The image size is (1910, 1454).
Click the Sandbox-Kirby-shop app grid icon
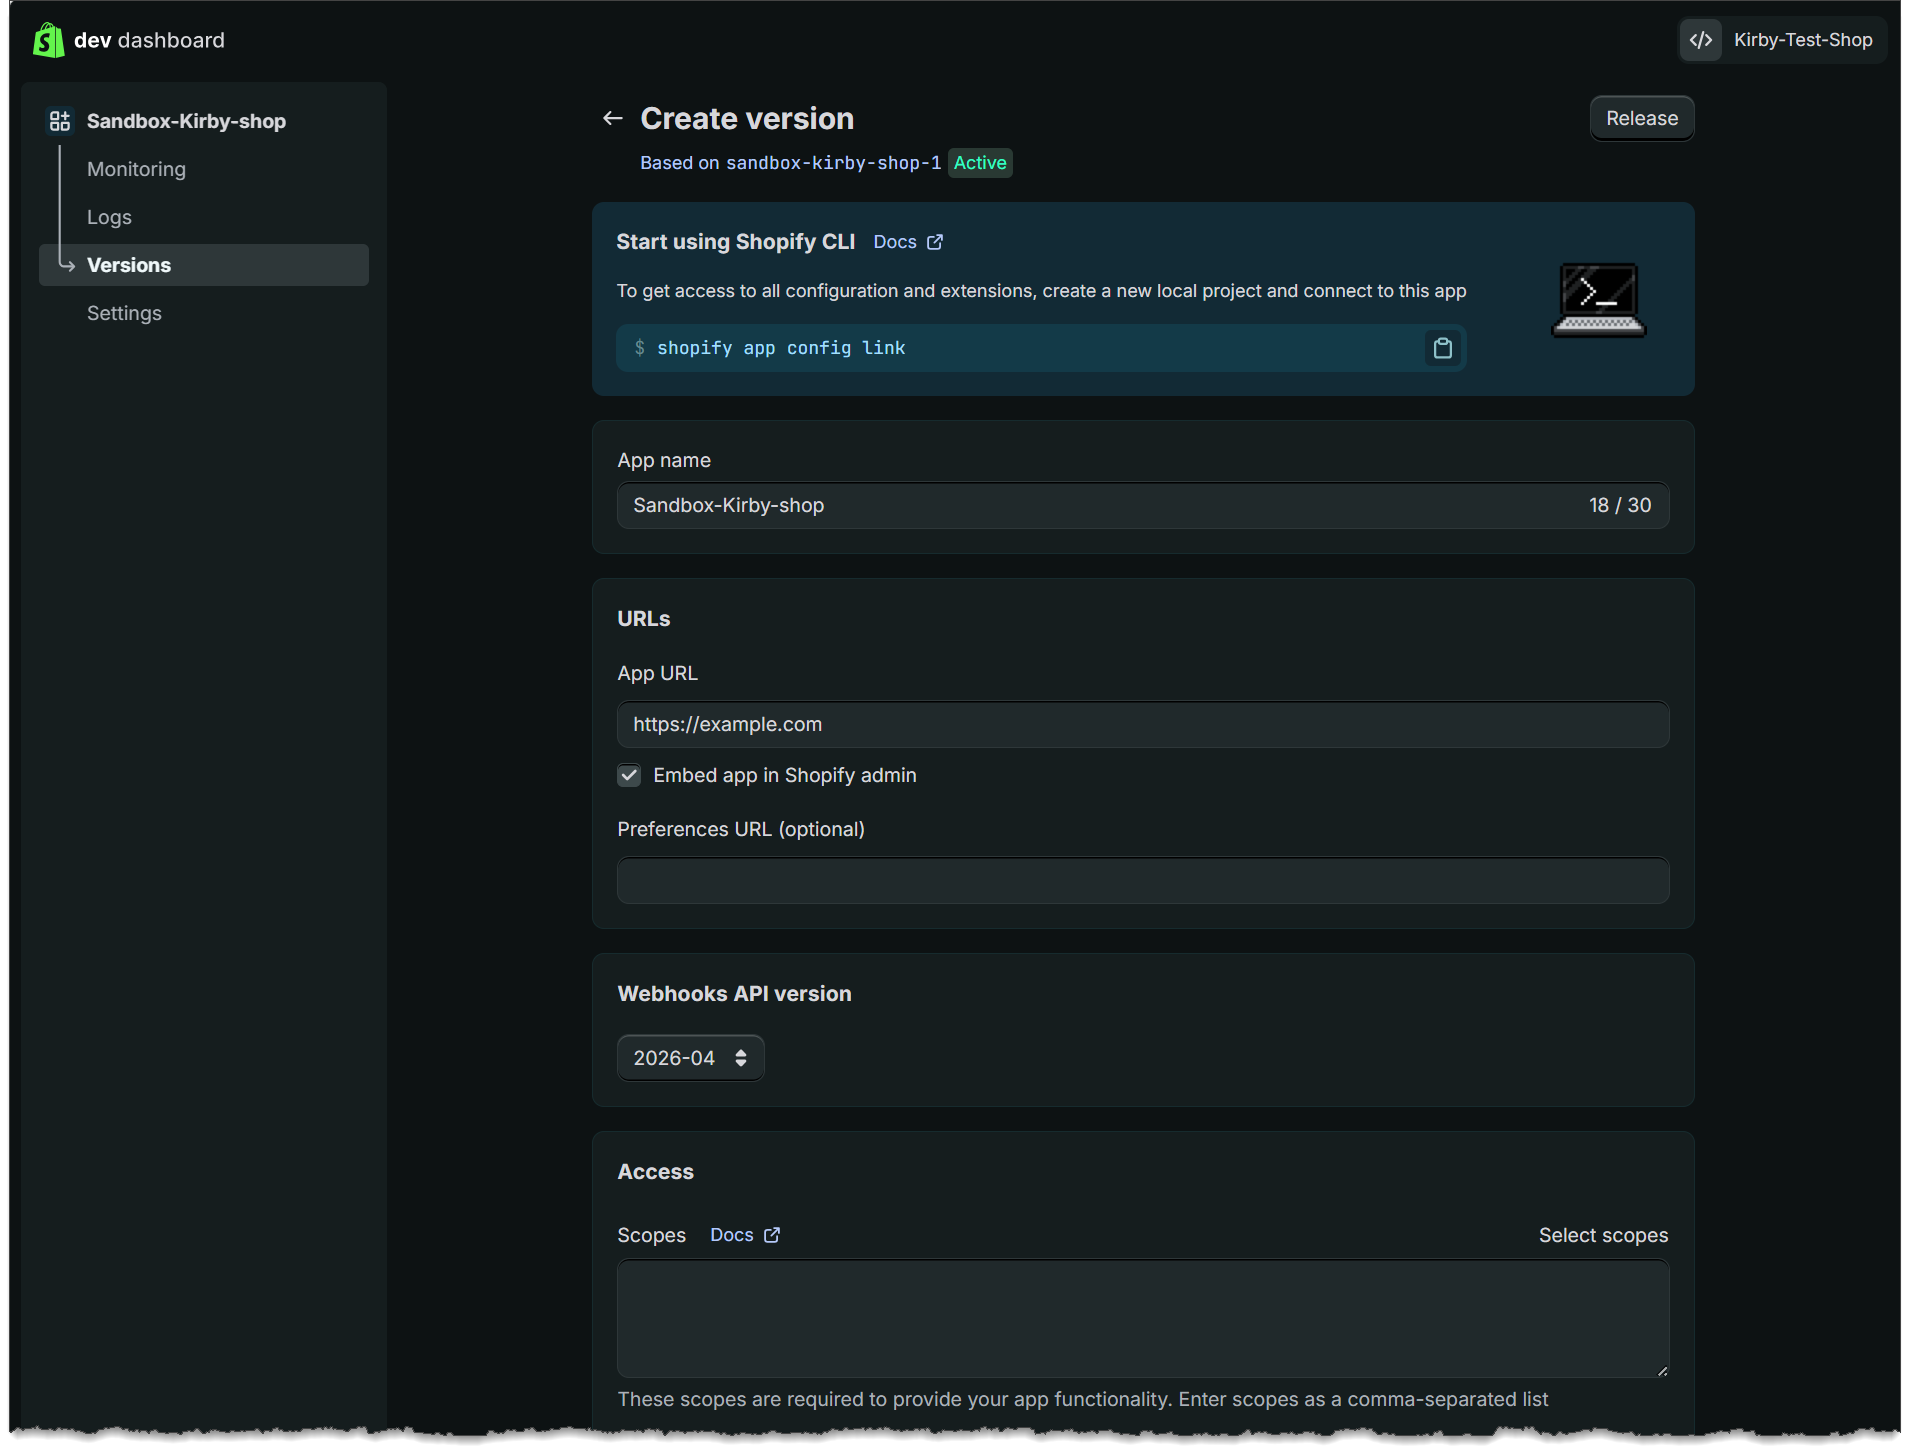click(60, 121)
